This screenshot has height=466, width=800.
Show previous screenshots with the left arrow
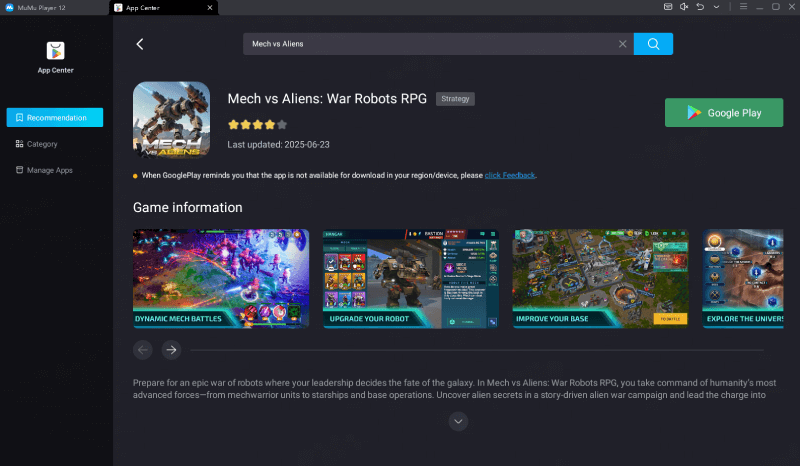(143, 350)
